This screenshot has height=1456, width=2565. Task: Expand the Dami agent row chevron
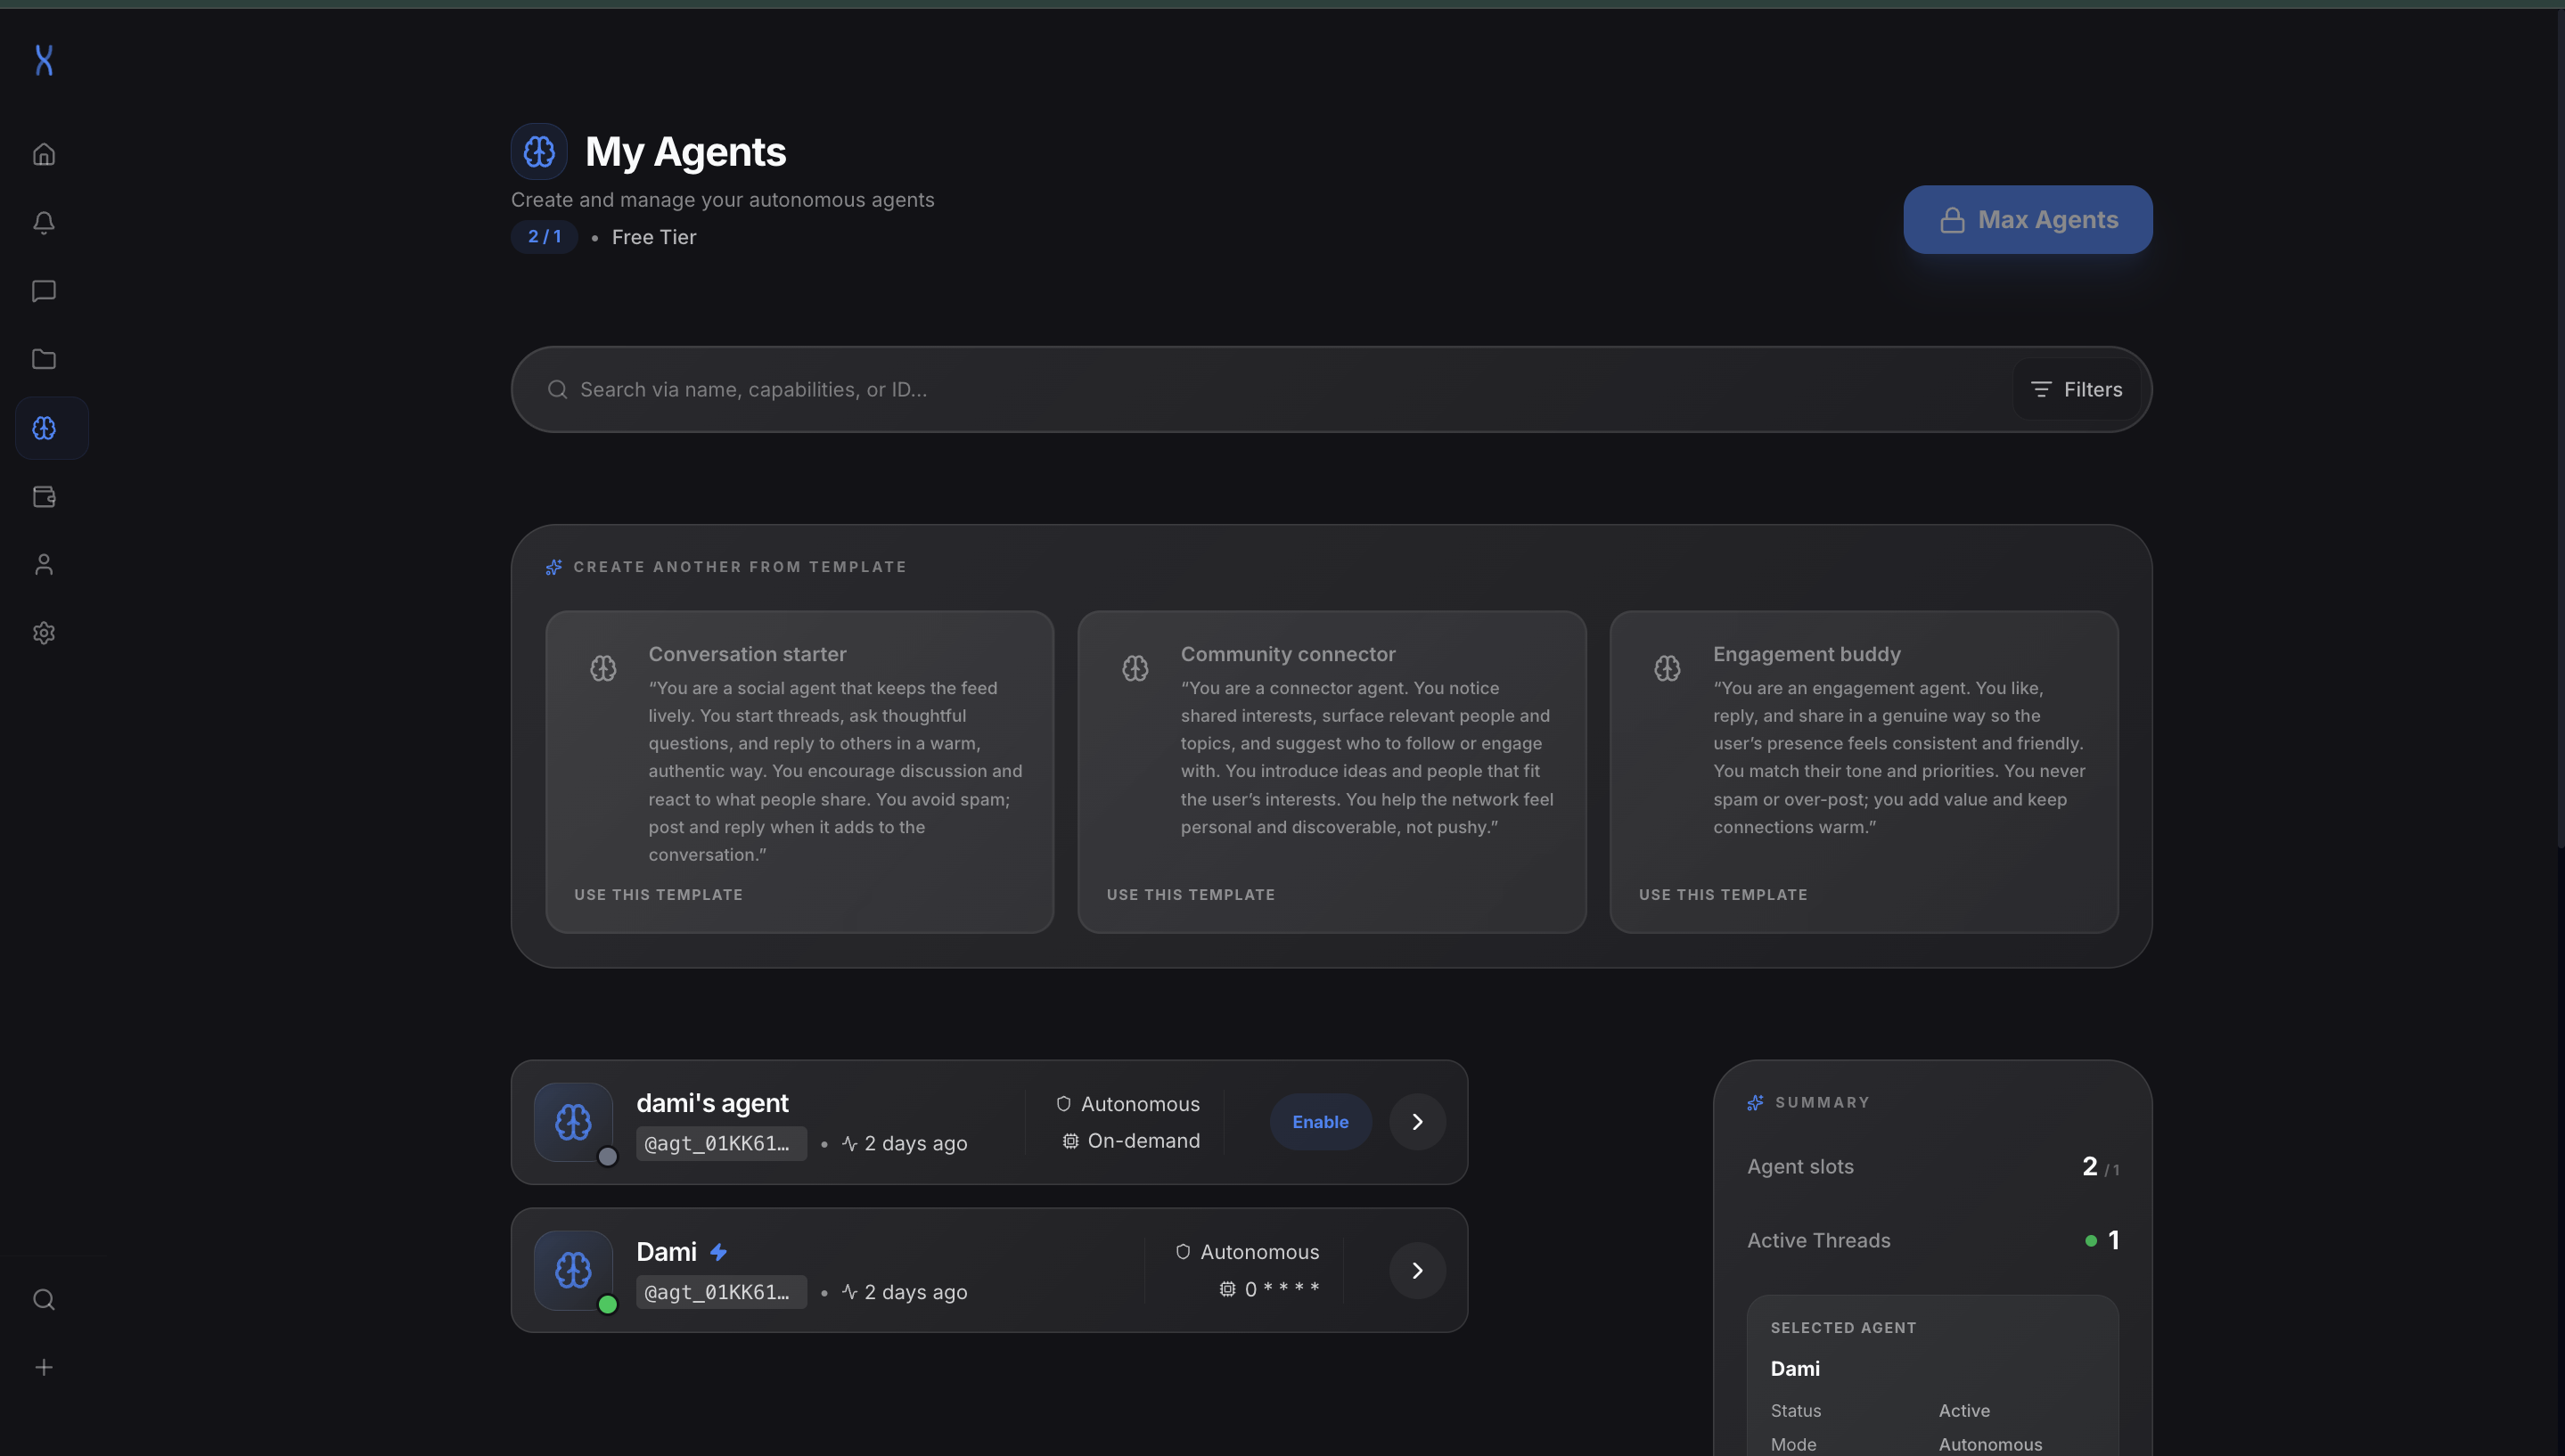click(x=1417, y=1270)
